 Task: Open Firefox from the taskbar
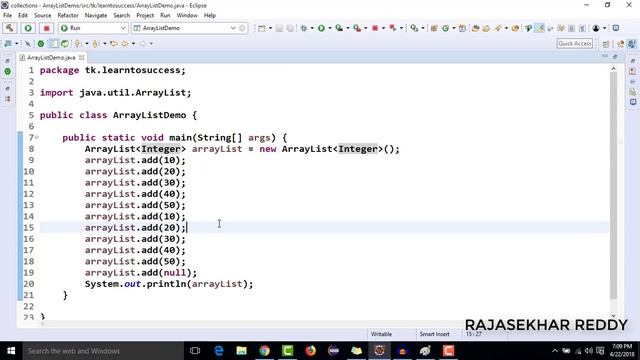pos(311,351)
